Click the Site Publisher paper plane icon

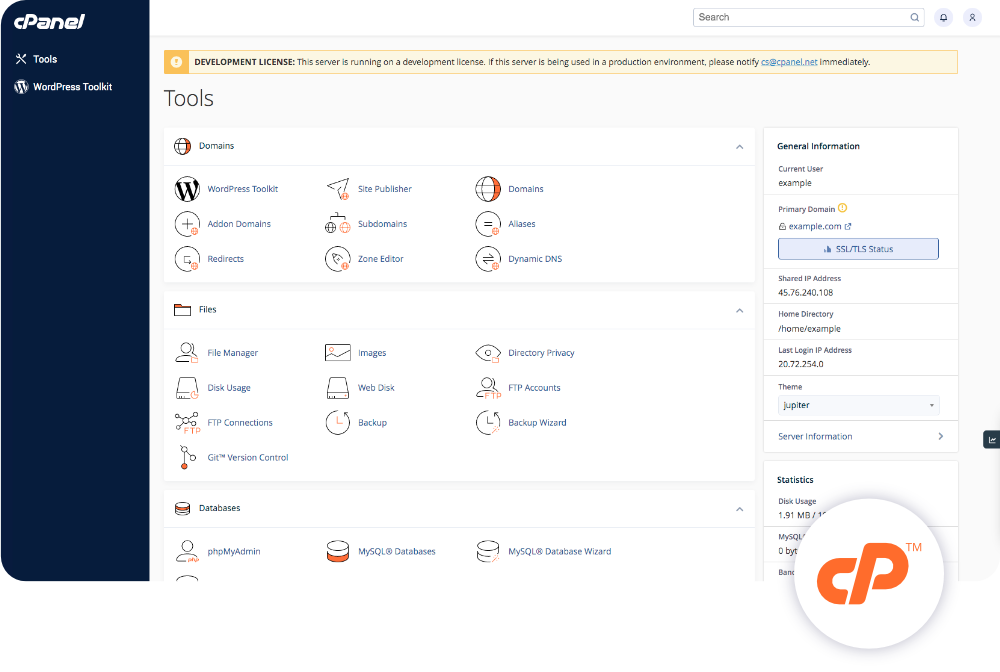point(338,189)
